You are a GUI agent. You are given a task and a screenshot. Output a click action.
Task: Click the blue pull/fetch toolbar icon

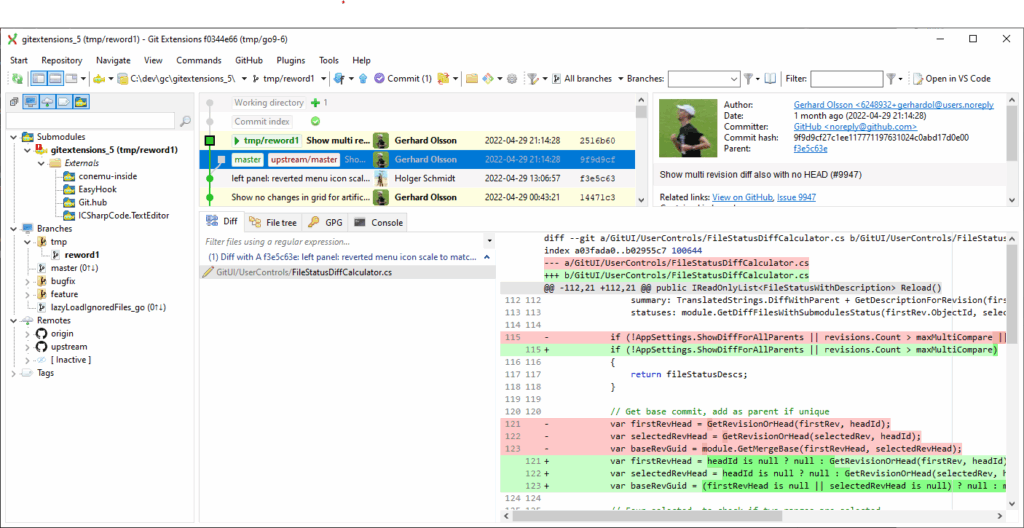point(338,78)
